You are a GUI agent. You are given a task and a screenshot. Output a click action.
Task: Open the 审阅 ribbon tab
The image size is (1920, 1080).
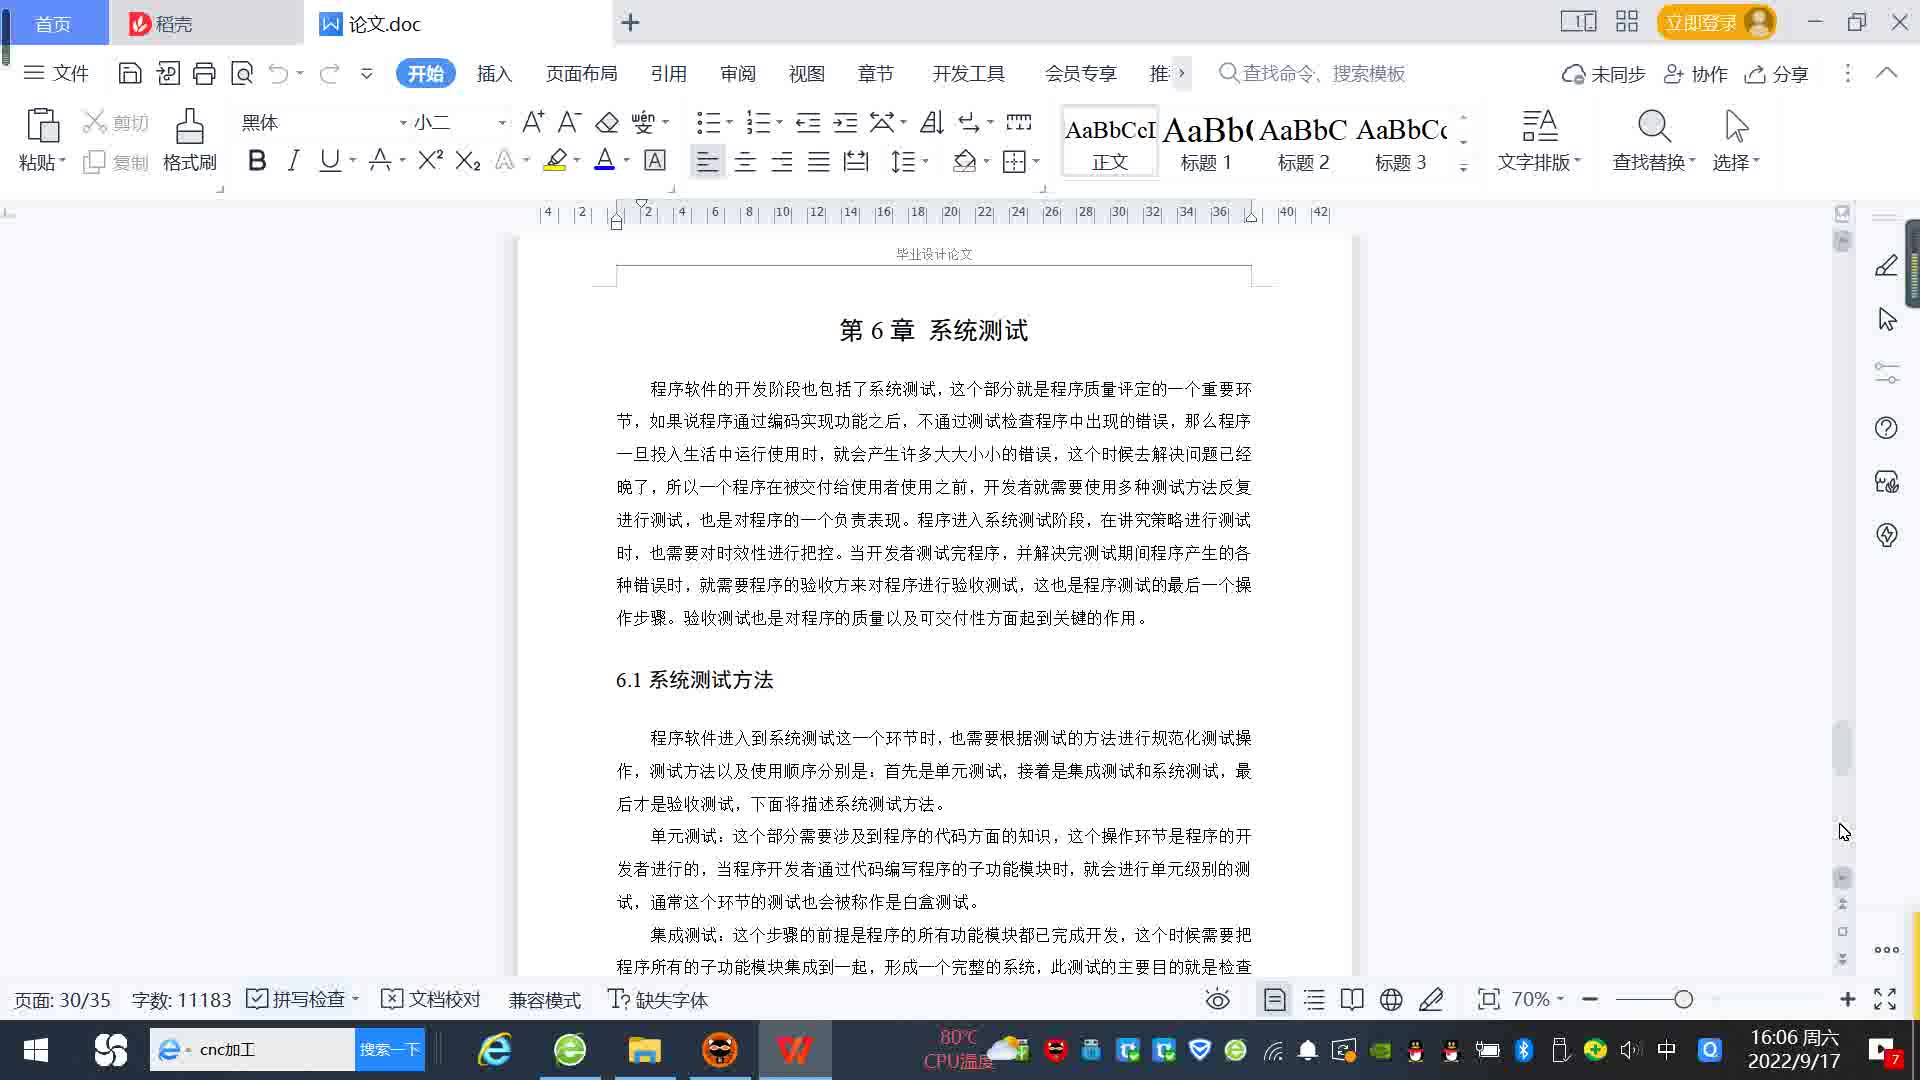click(738, 73)
